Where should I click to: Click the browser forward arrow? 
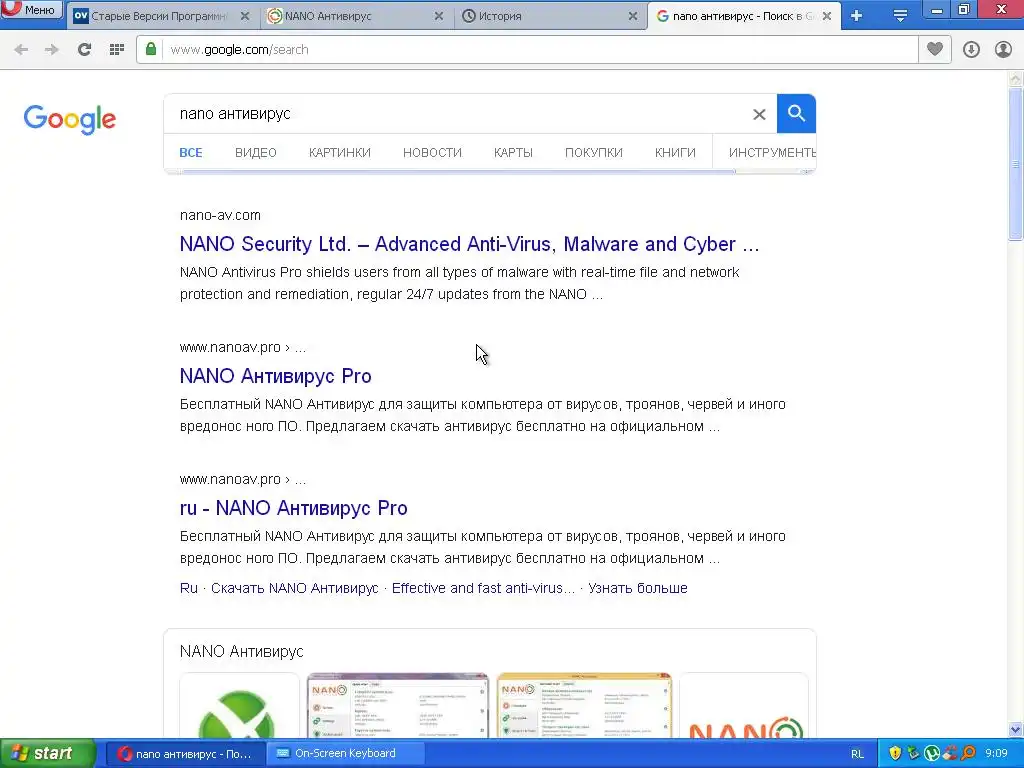[52, 50]
